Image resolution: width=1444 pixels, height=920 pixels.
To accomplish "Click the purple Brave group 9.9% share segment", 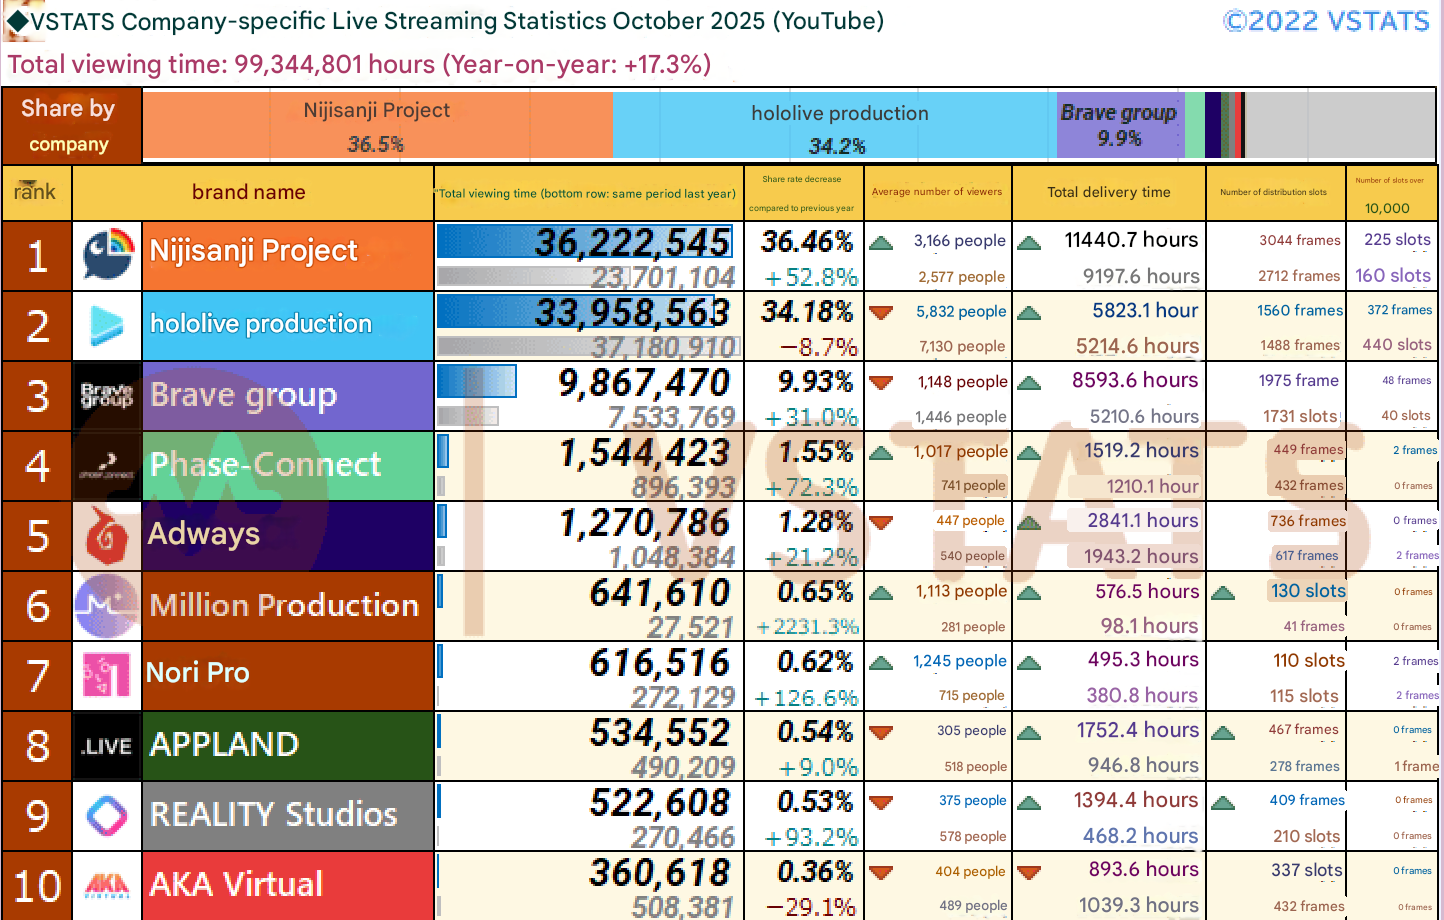I will point(1120,125).
